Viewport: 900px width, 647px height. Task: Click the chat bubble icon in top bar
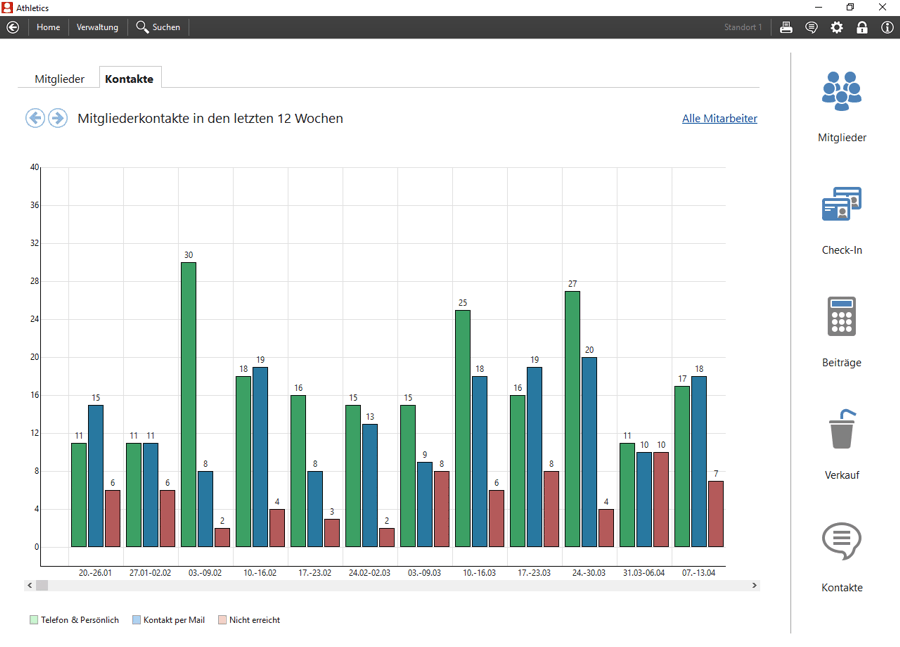coord(812,27)
